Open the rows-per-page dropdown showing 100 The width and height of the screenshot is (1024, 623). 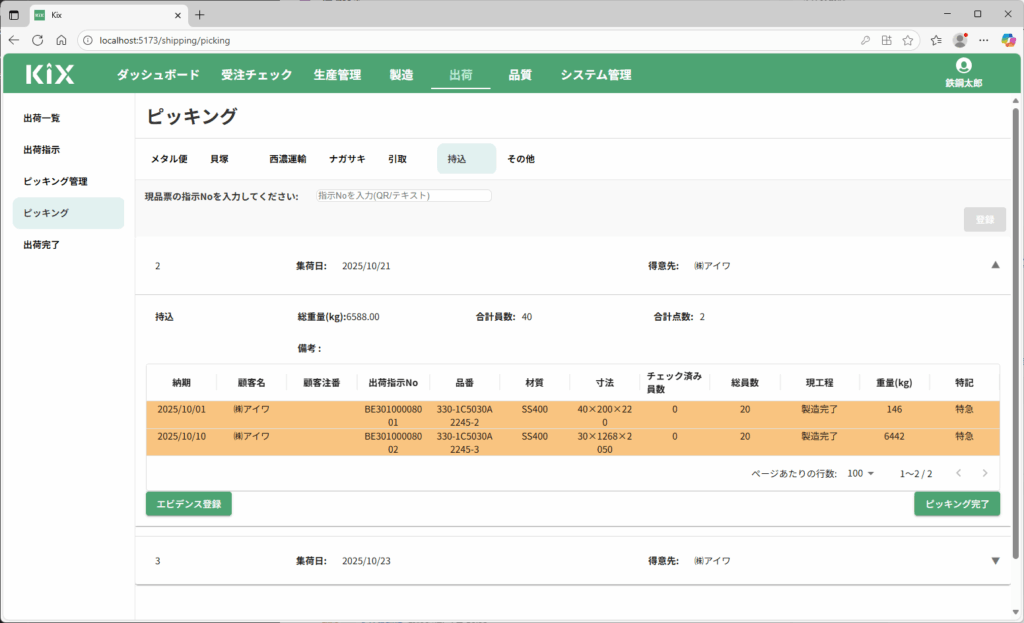[861, 473]
